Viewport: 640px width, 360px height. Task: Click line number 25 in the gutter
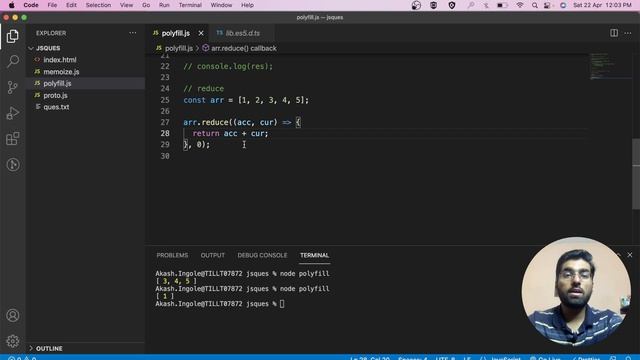click(165, 100)
